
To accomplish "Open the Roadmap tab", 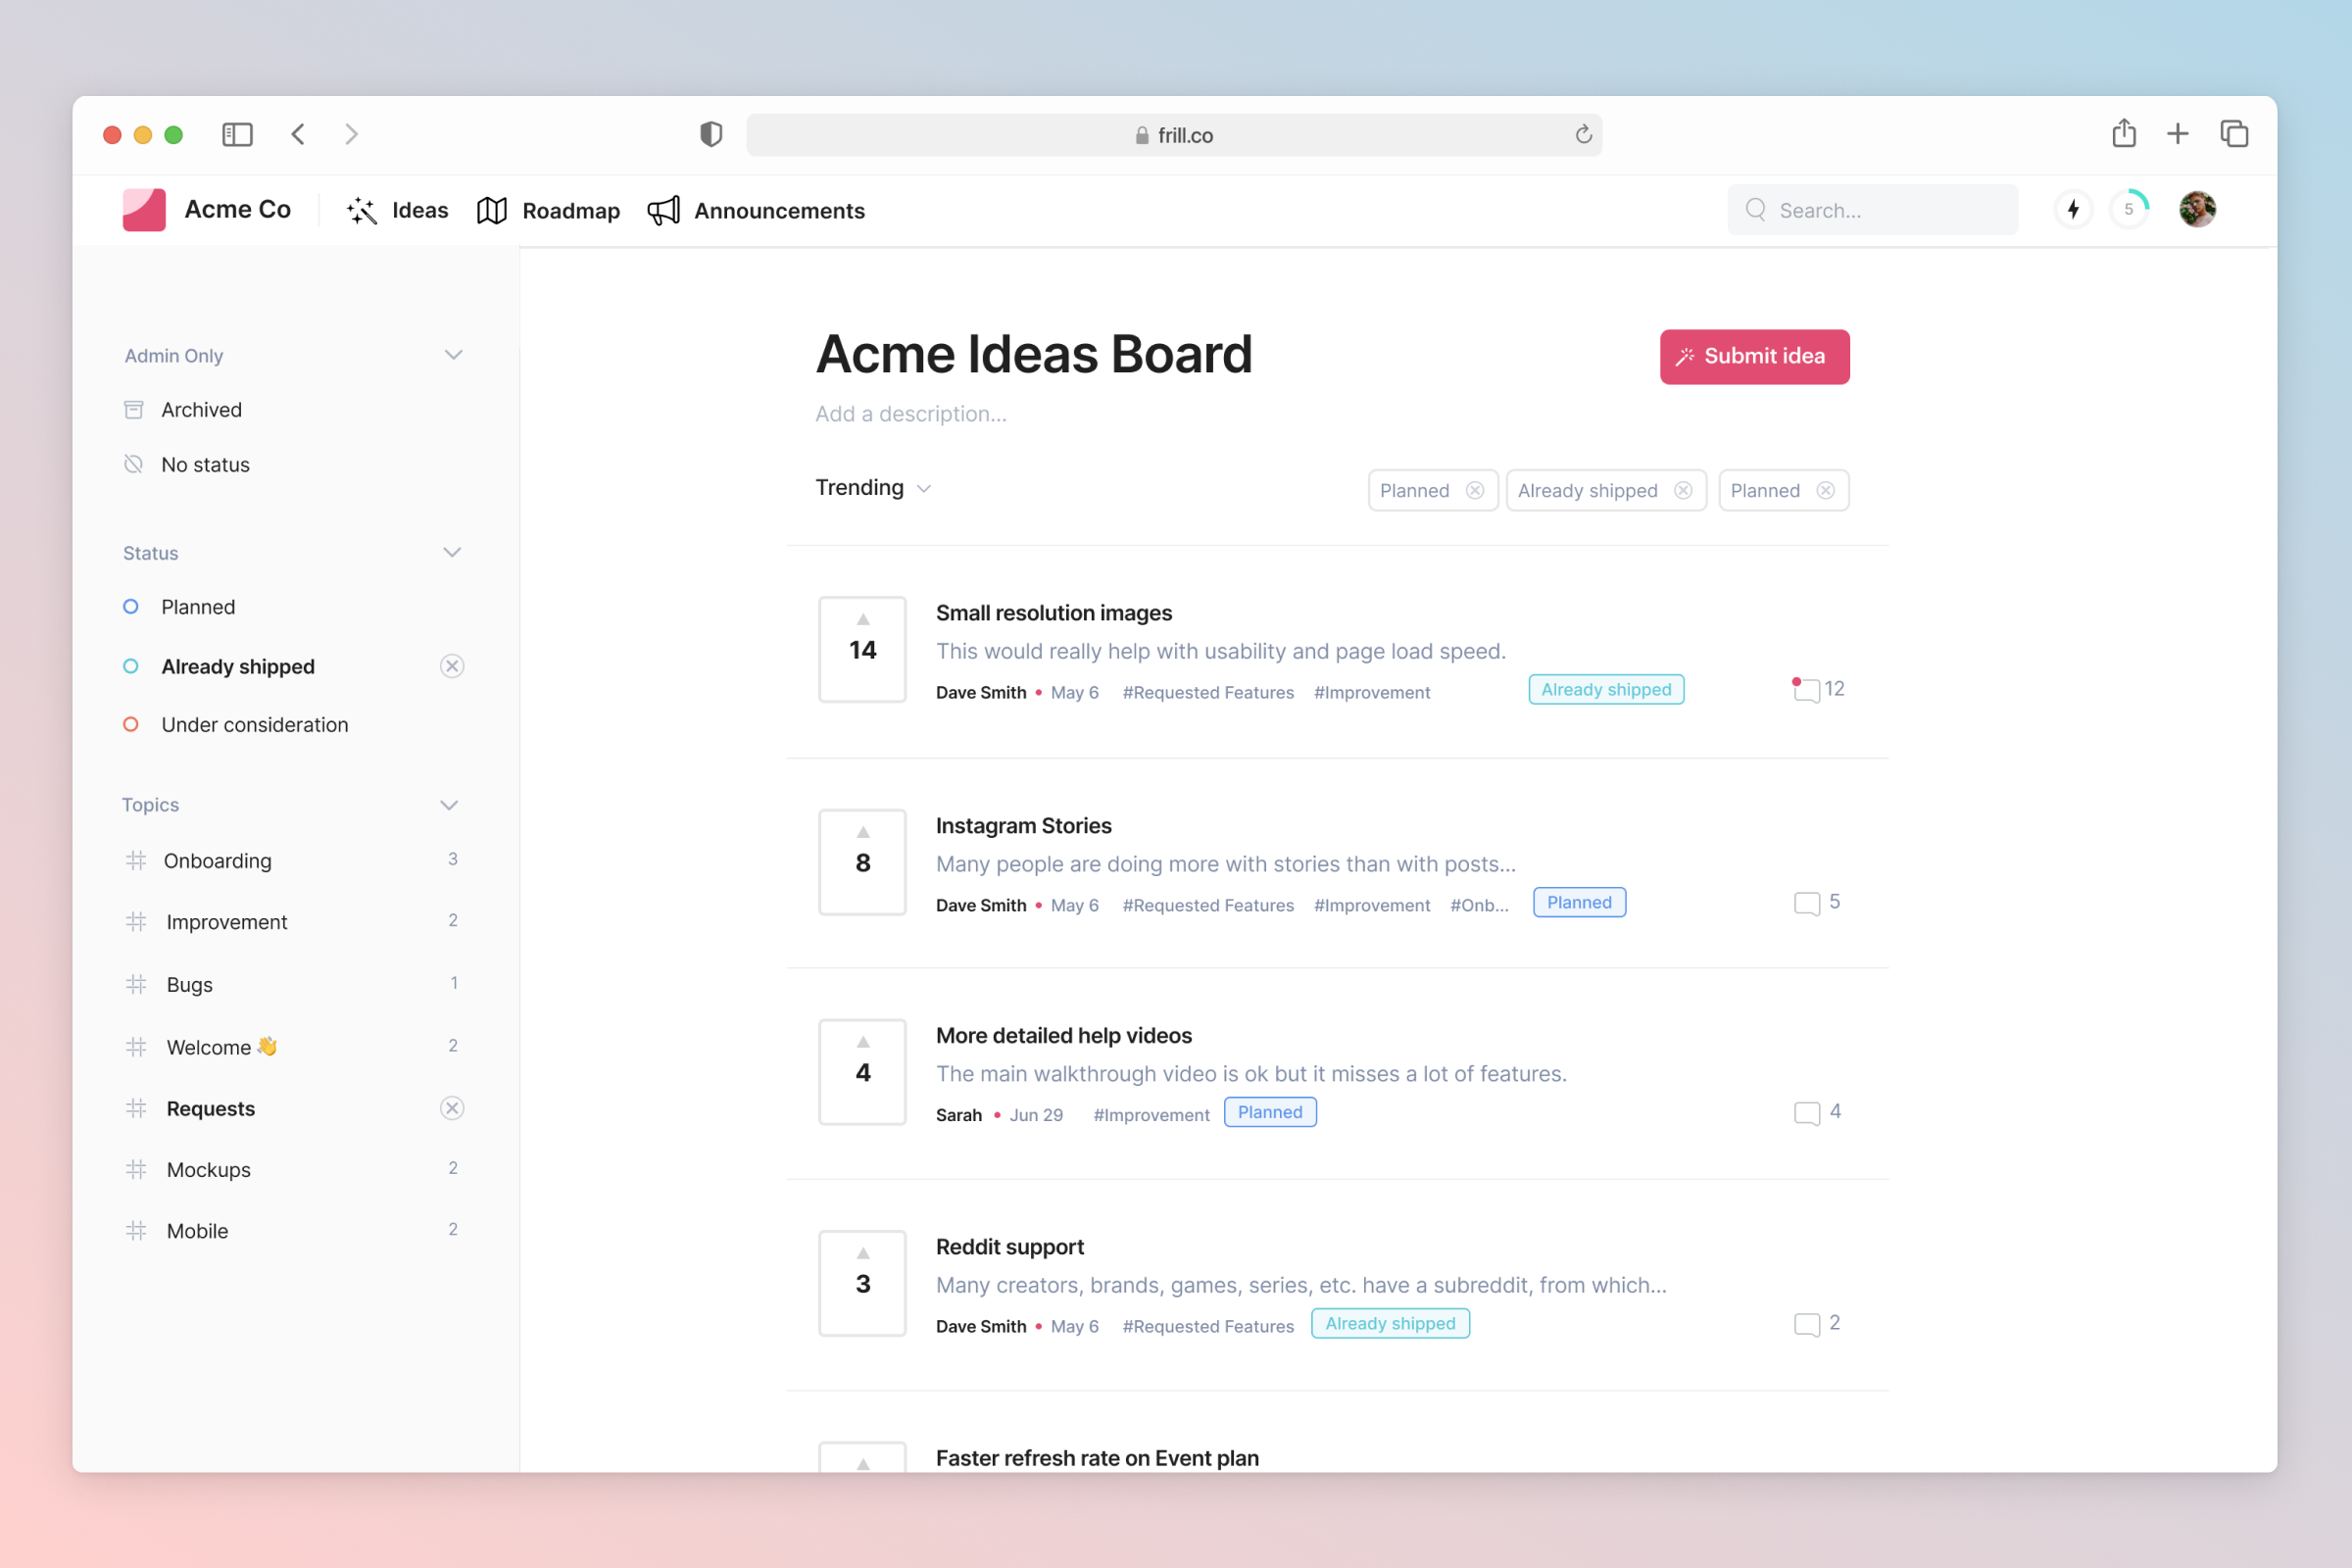I will (548, 211).
